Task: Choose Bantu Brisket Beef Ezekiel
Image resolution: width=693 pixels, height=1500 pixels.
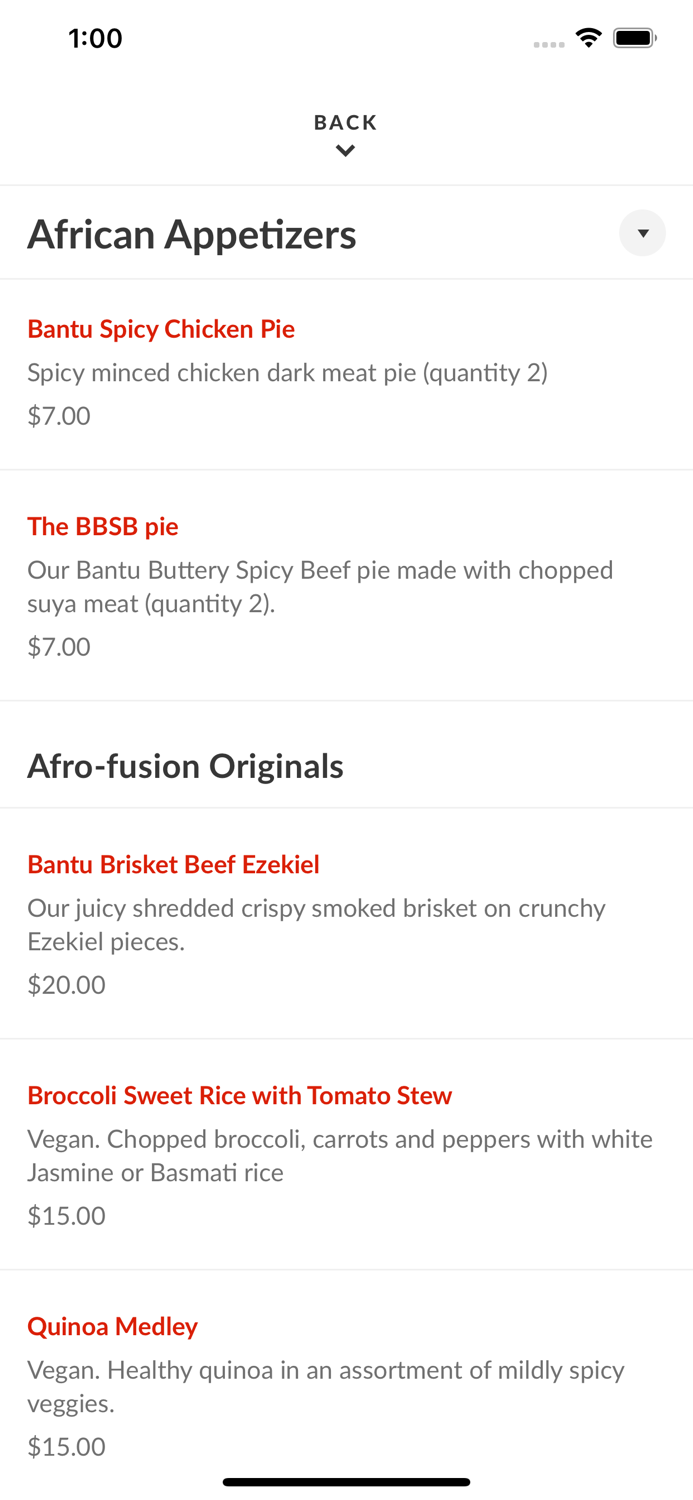Action: (346, 924)
